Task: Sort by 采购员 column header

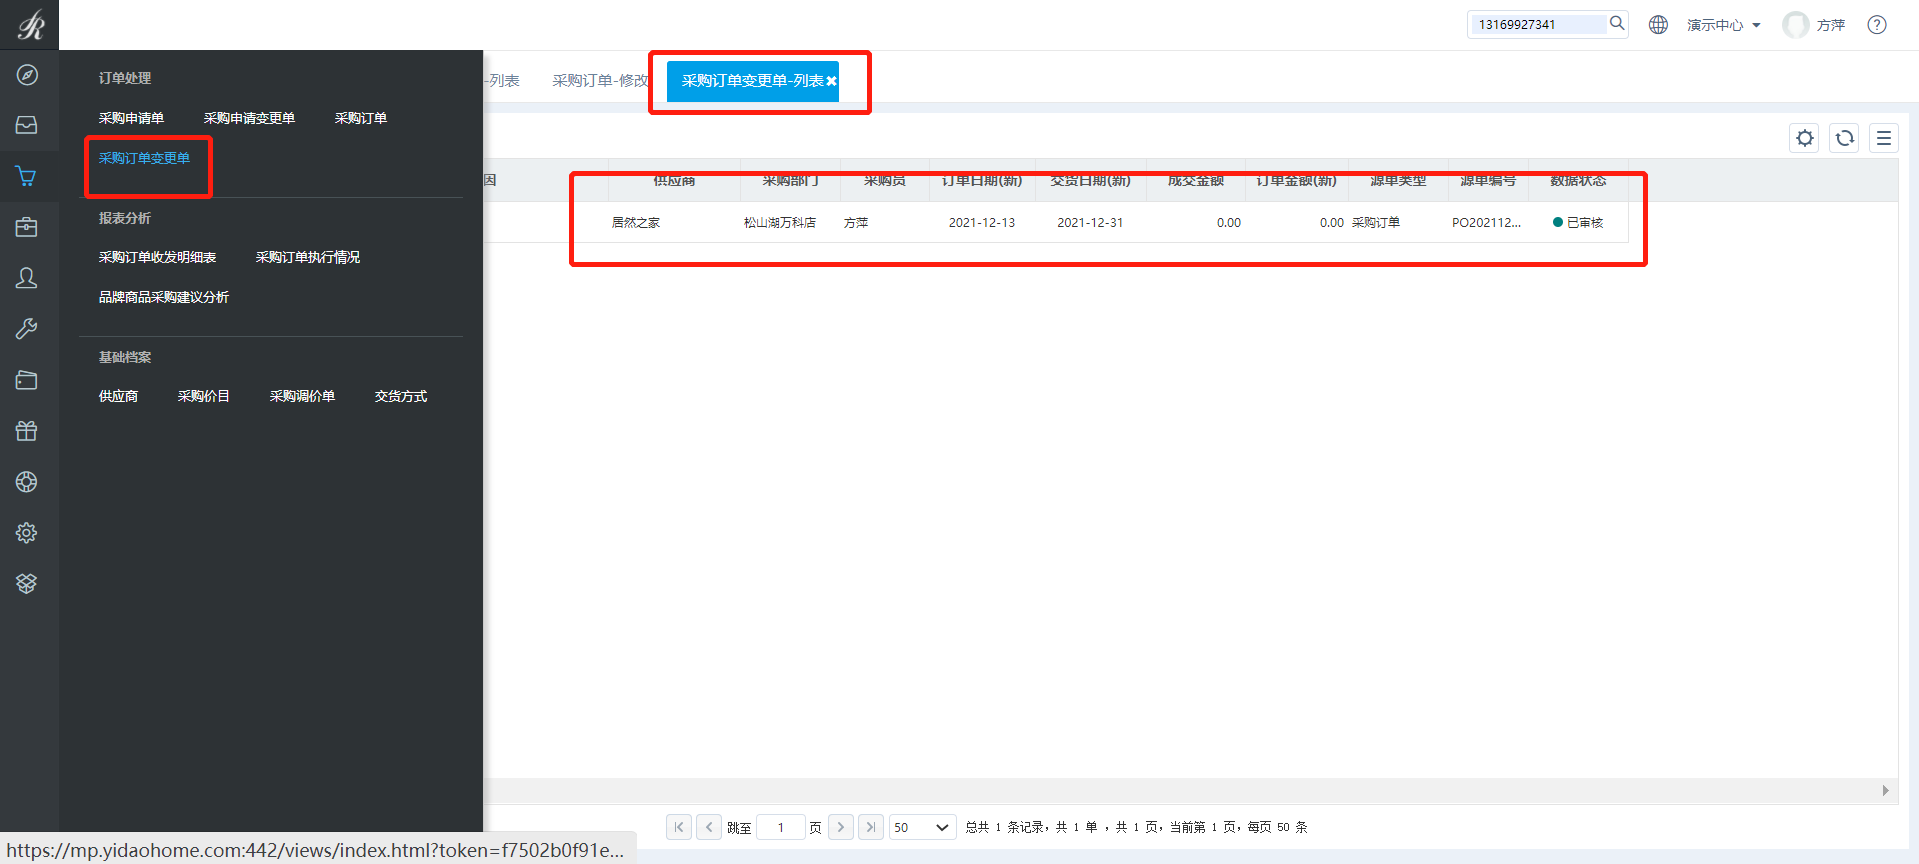Action: (885, 181)
